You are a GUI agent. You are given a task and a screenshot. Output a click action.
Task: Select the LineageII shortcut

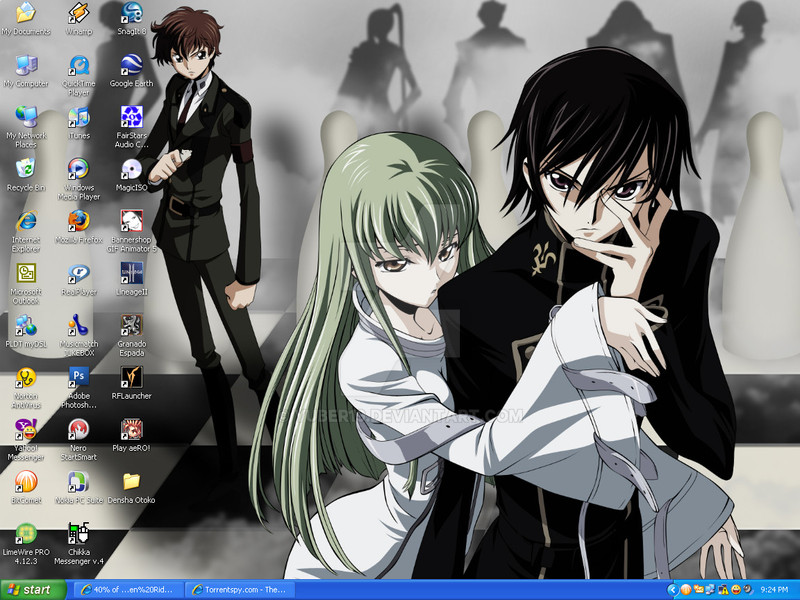pos(132,279)
